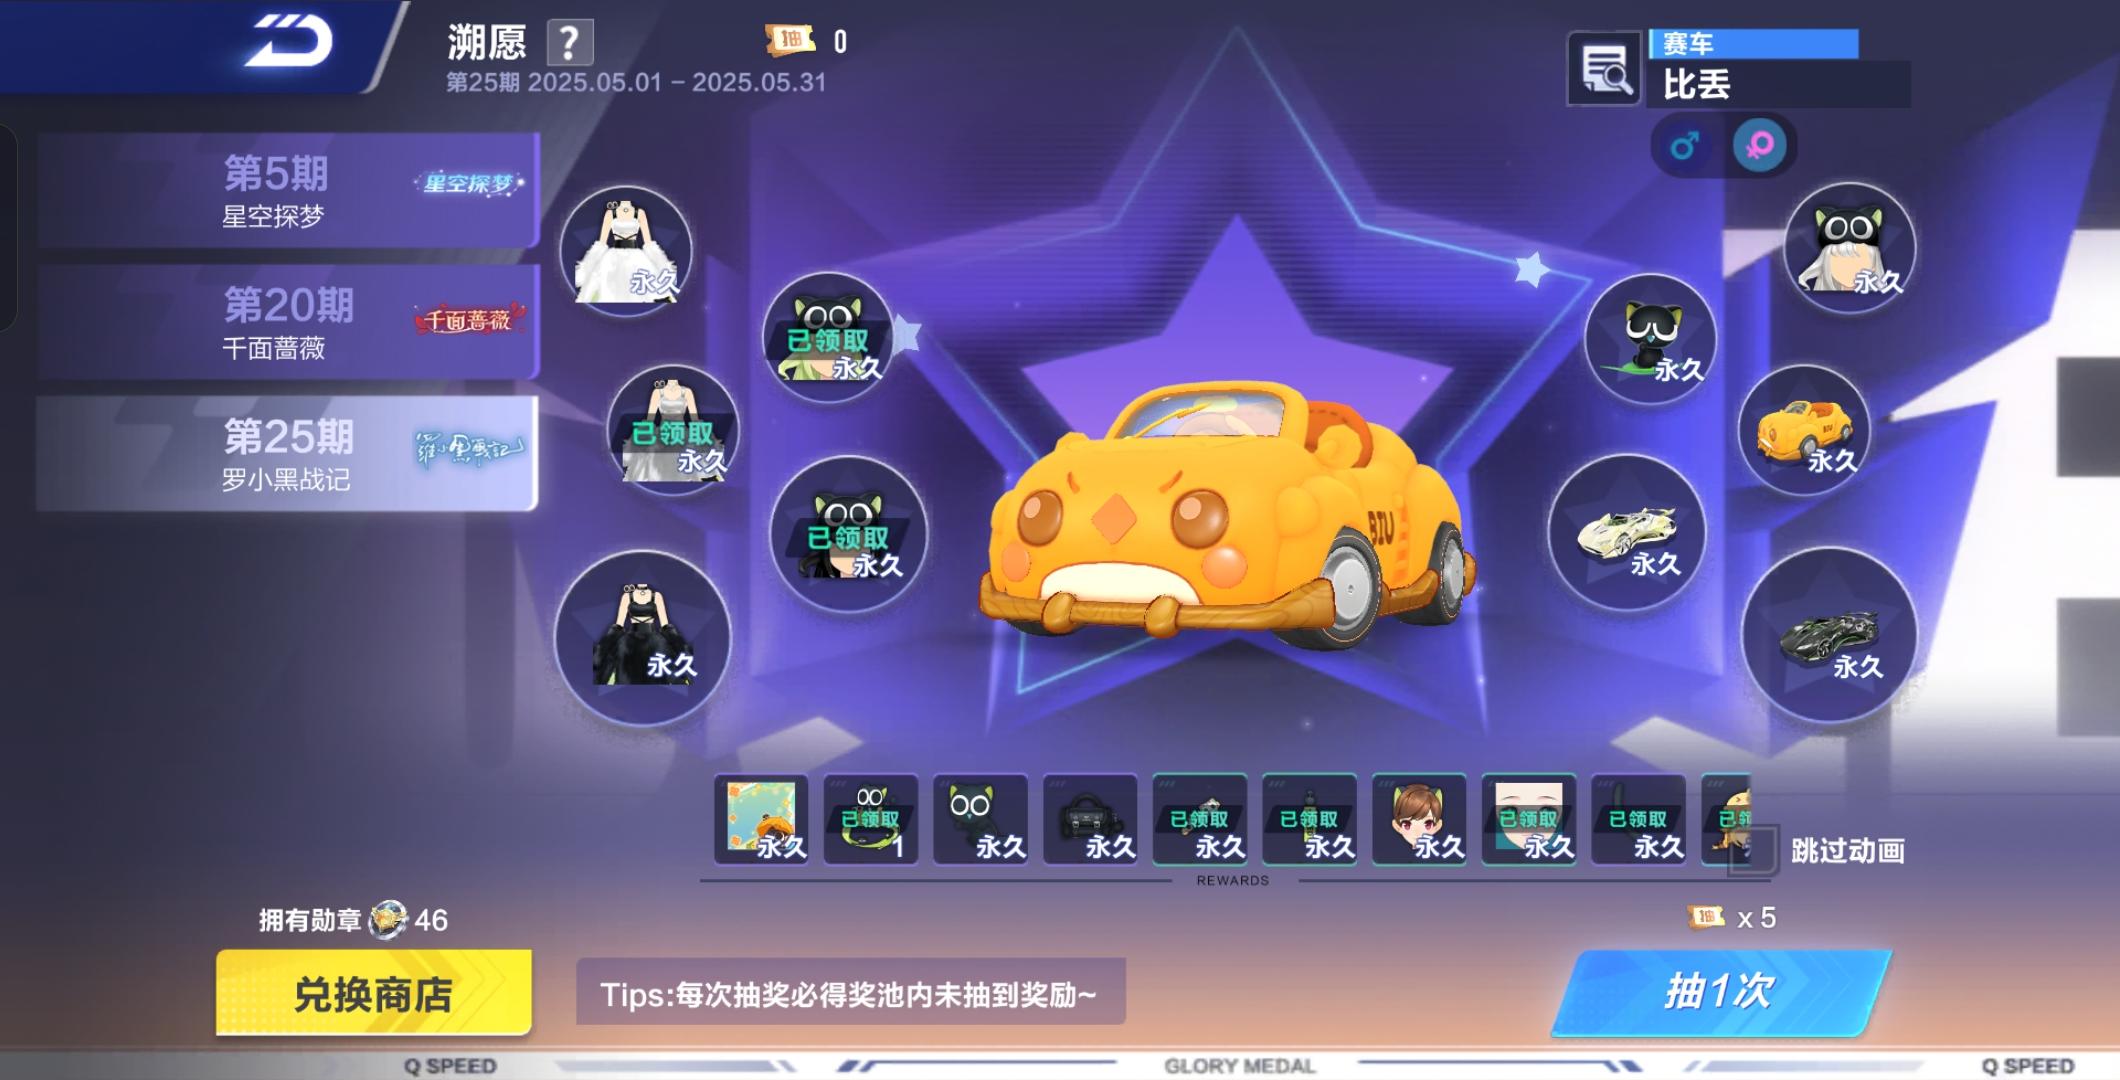Viewport: 2120px width, 1080px height.
Task: Preview the claimed black cat hair reward
Action: coord(848,534)
